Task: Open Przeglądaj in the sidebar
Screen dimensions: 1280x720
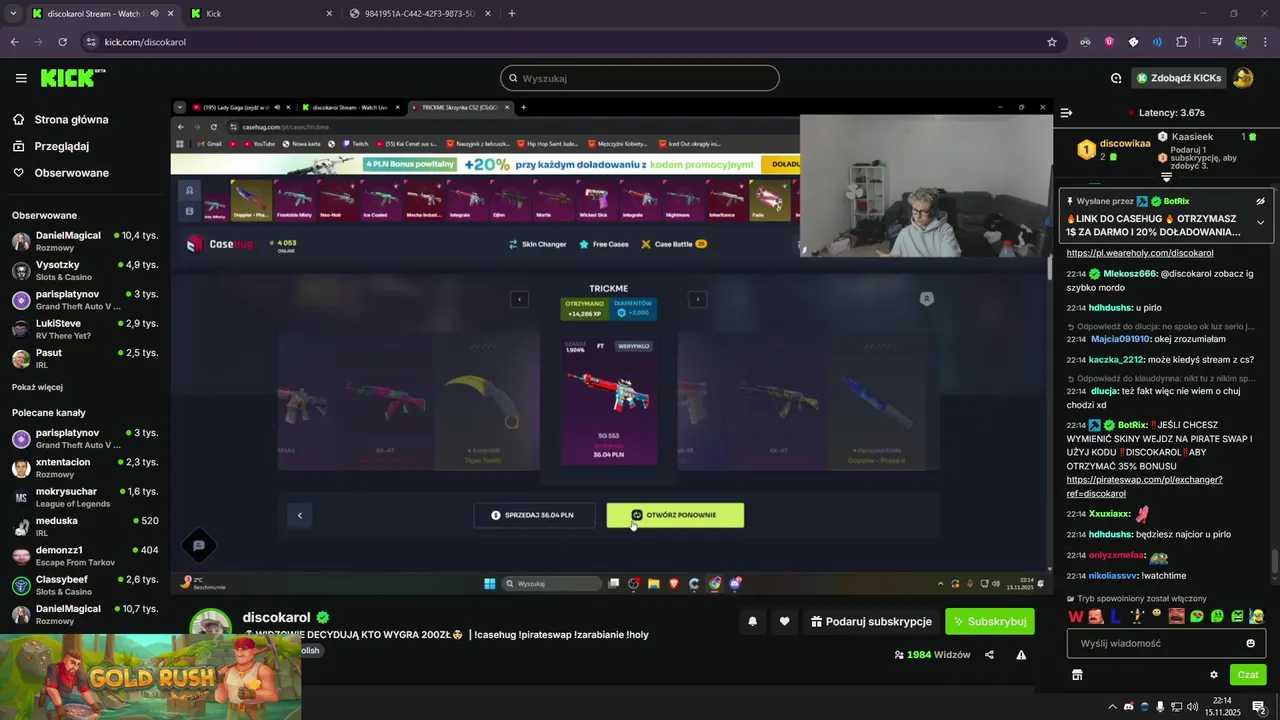Action: [x=62, y=146]
